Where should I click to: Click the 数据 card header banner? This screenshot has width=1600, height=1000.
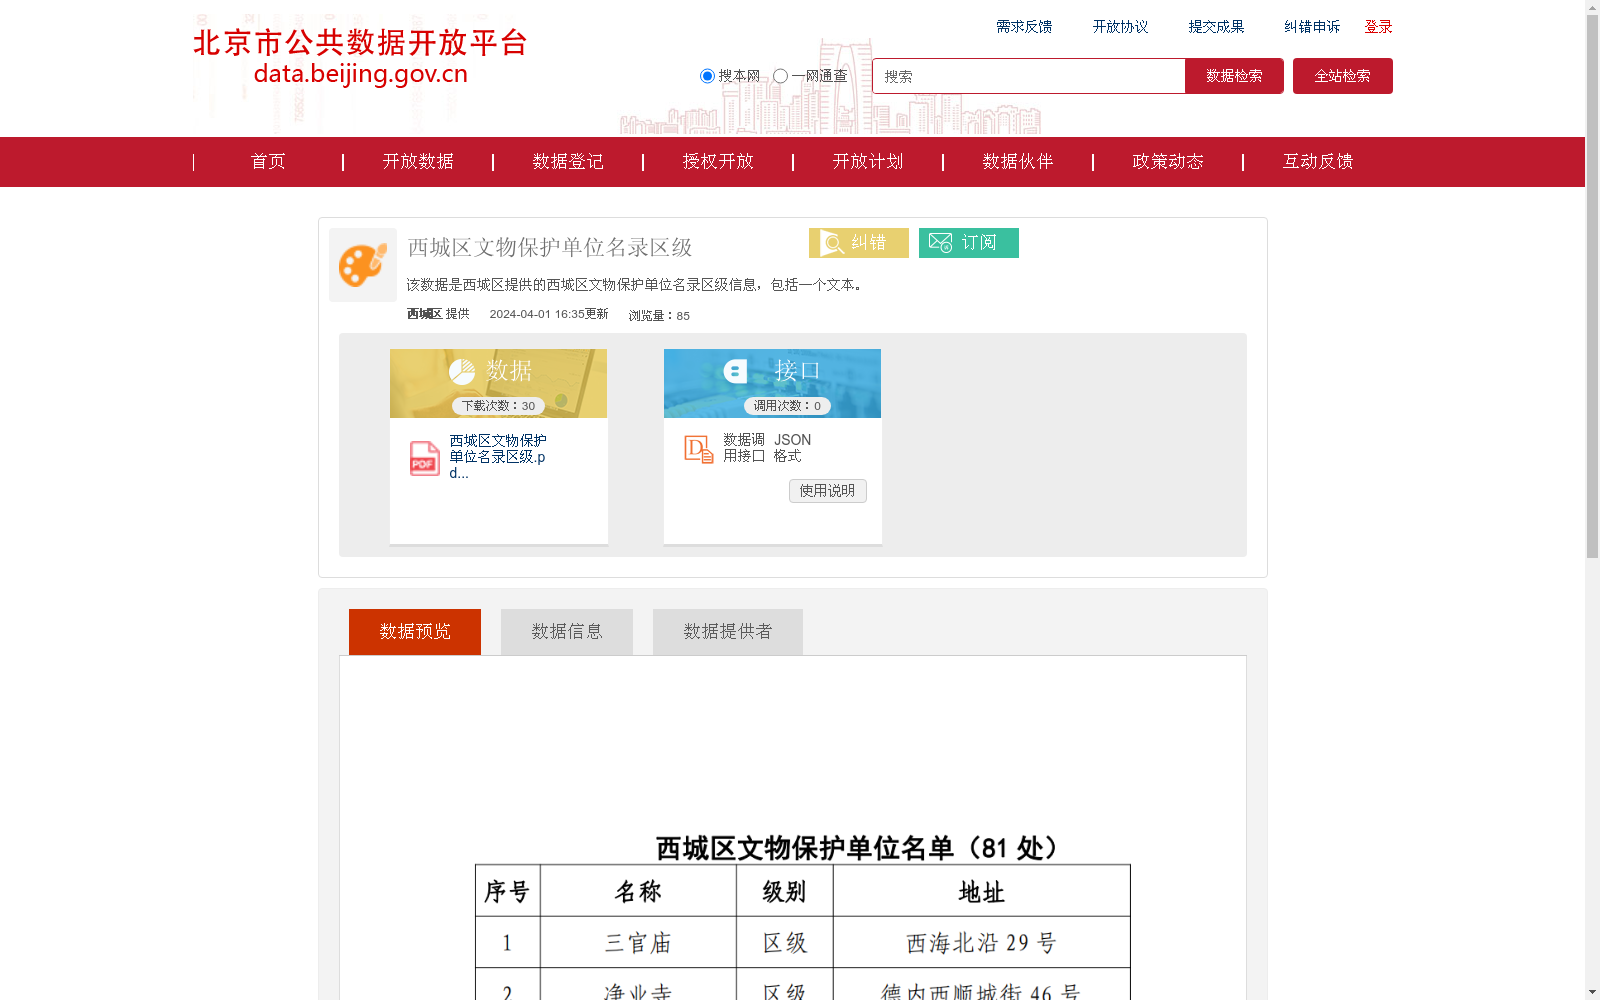(x=498, y=383)
